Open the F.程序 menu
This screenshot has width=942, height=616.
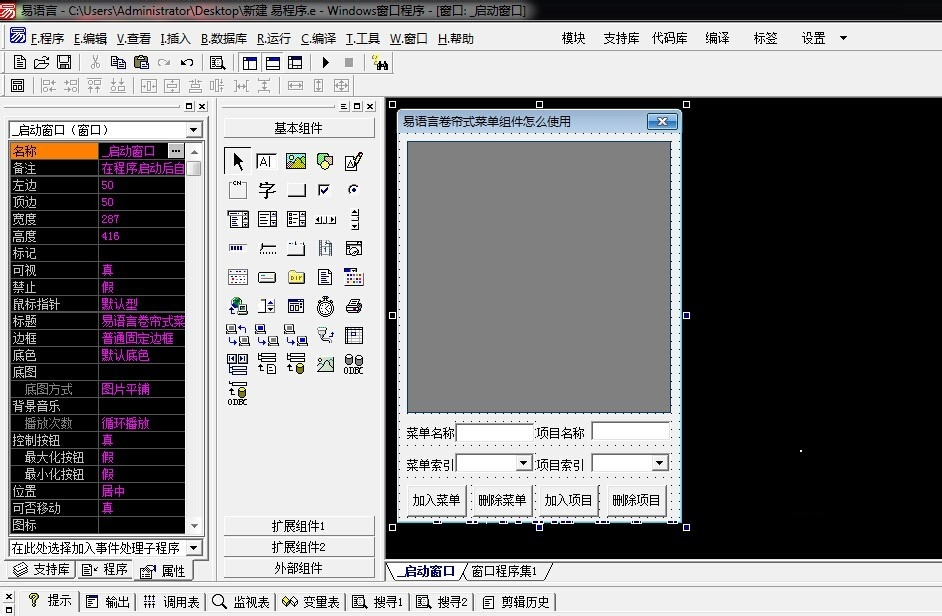tap(47, 38)
